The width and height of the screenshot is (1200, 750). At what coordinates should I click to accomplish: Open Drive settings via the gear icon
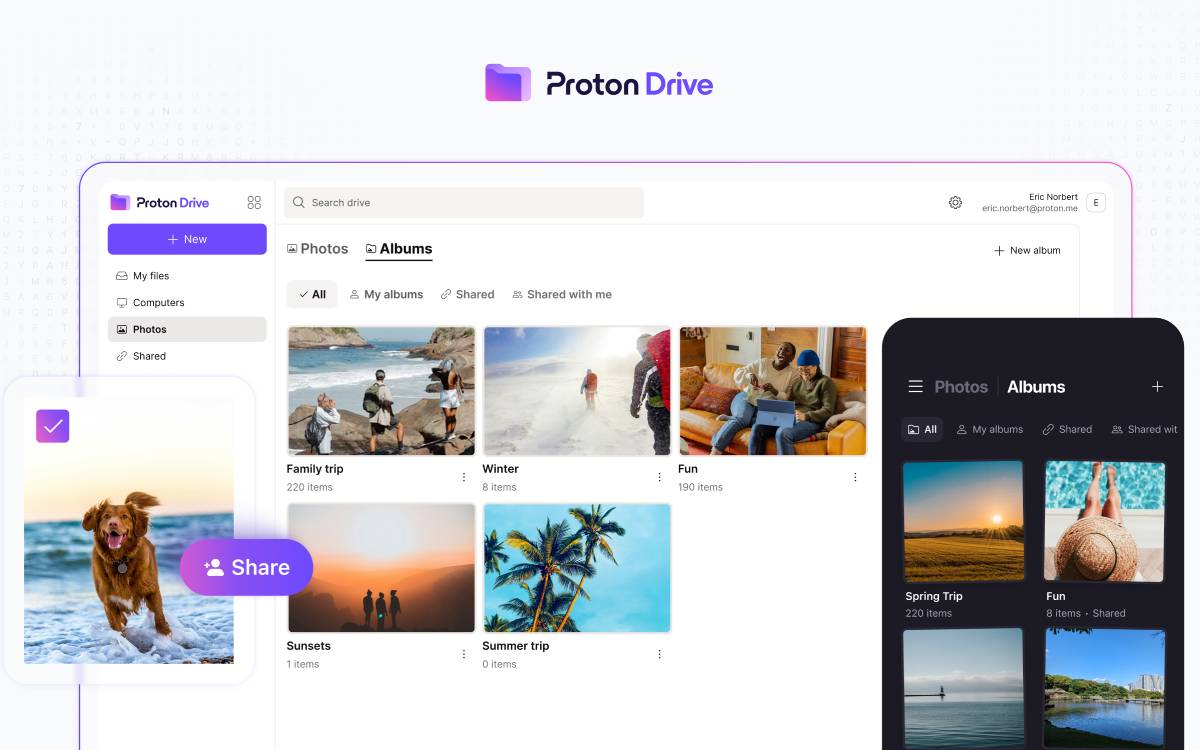(x=955, y=202)
